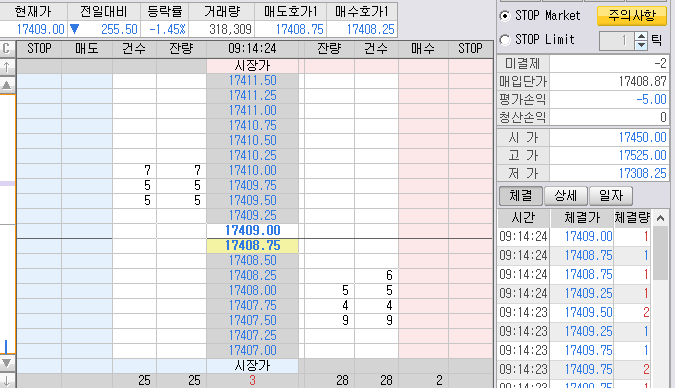
Task: Jump to bottom with the down-arrow icon
Action: pyautogui.click(x=7, y=381)
